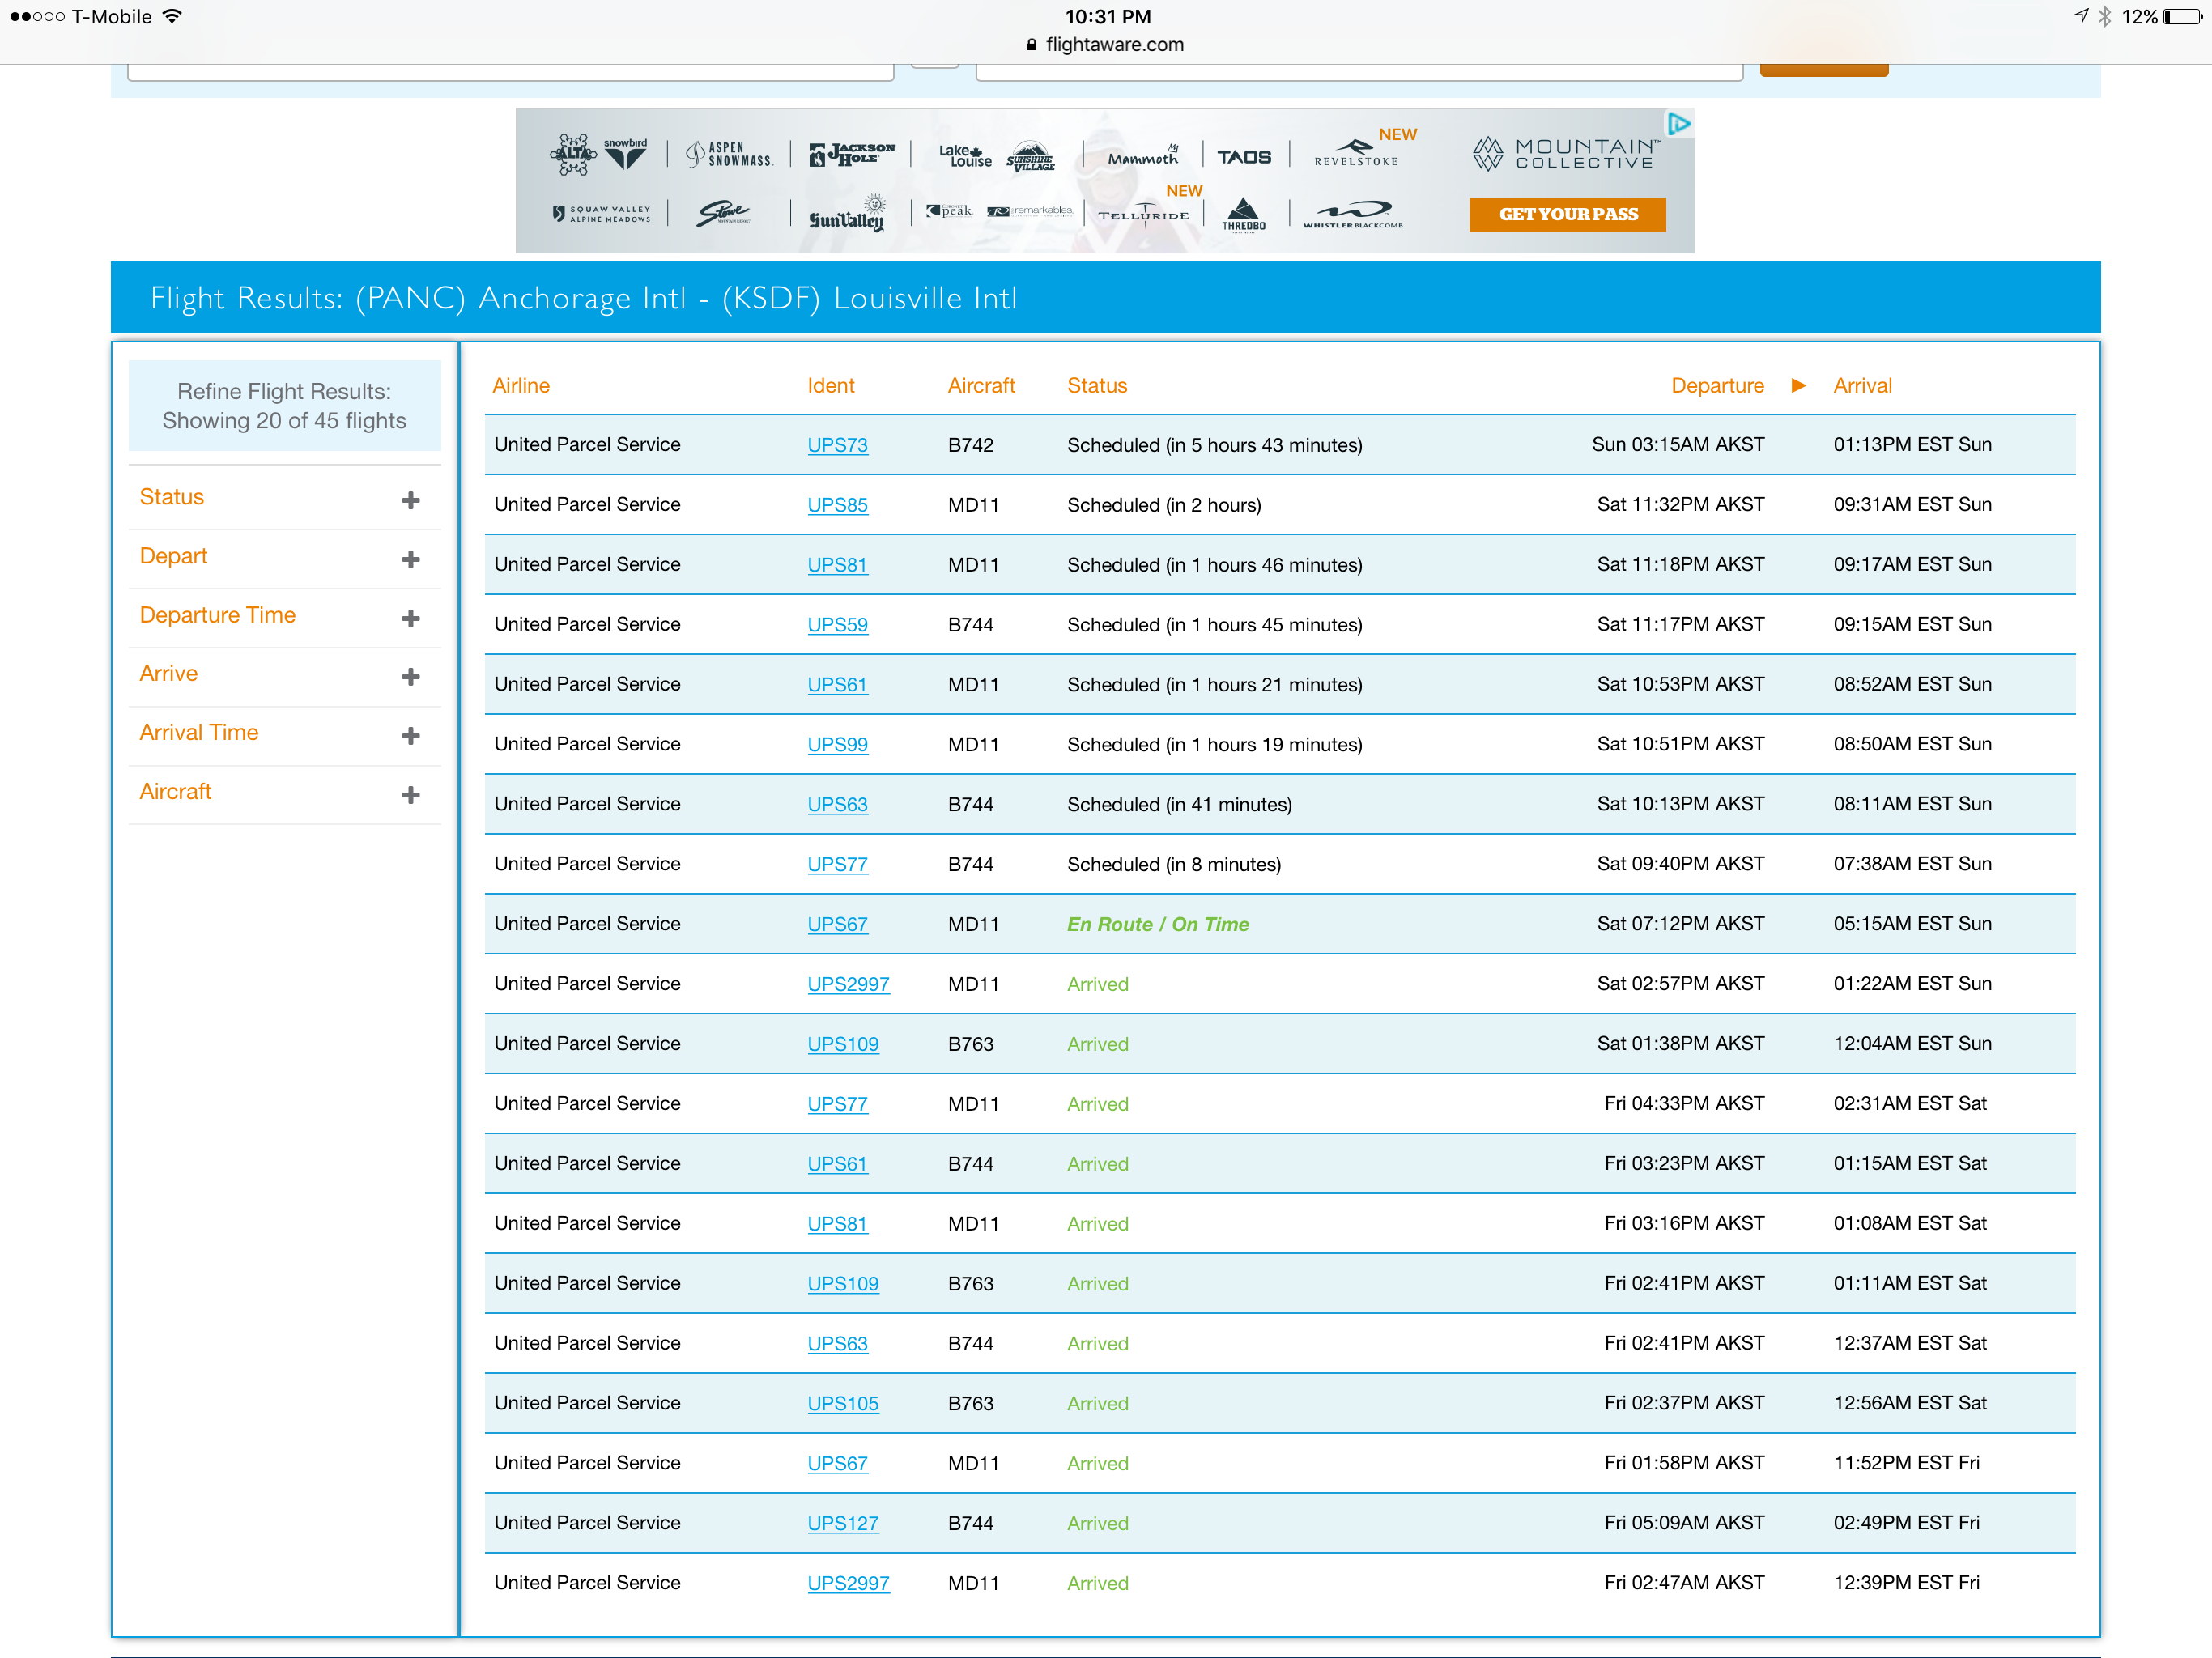
Task: Tap the padlock icon in the address bar
Action: 1032,45
